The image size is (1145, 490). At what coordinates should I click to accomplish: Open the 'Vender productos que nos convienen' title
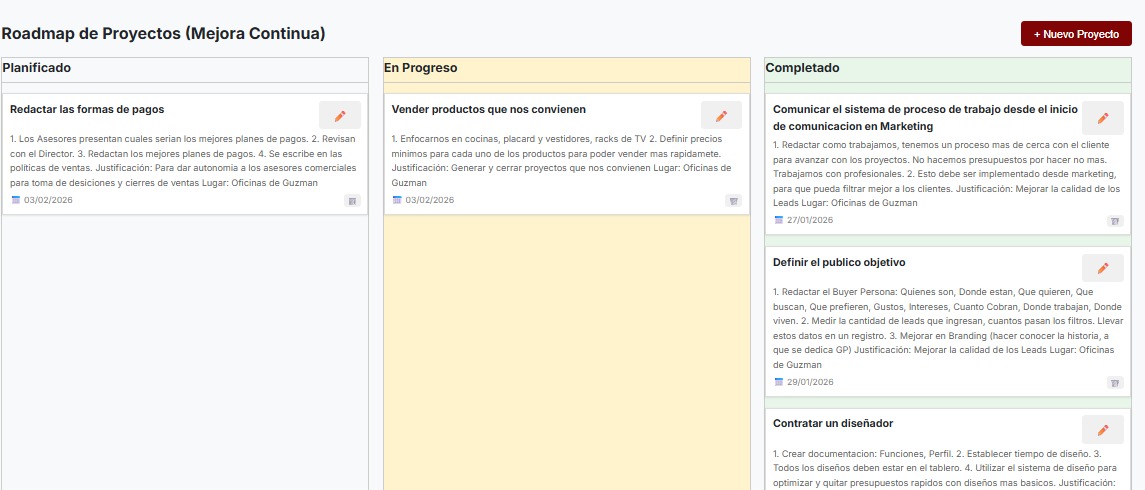489,110
